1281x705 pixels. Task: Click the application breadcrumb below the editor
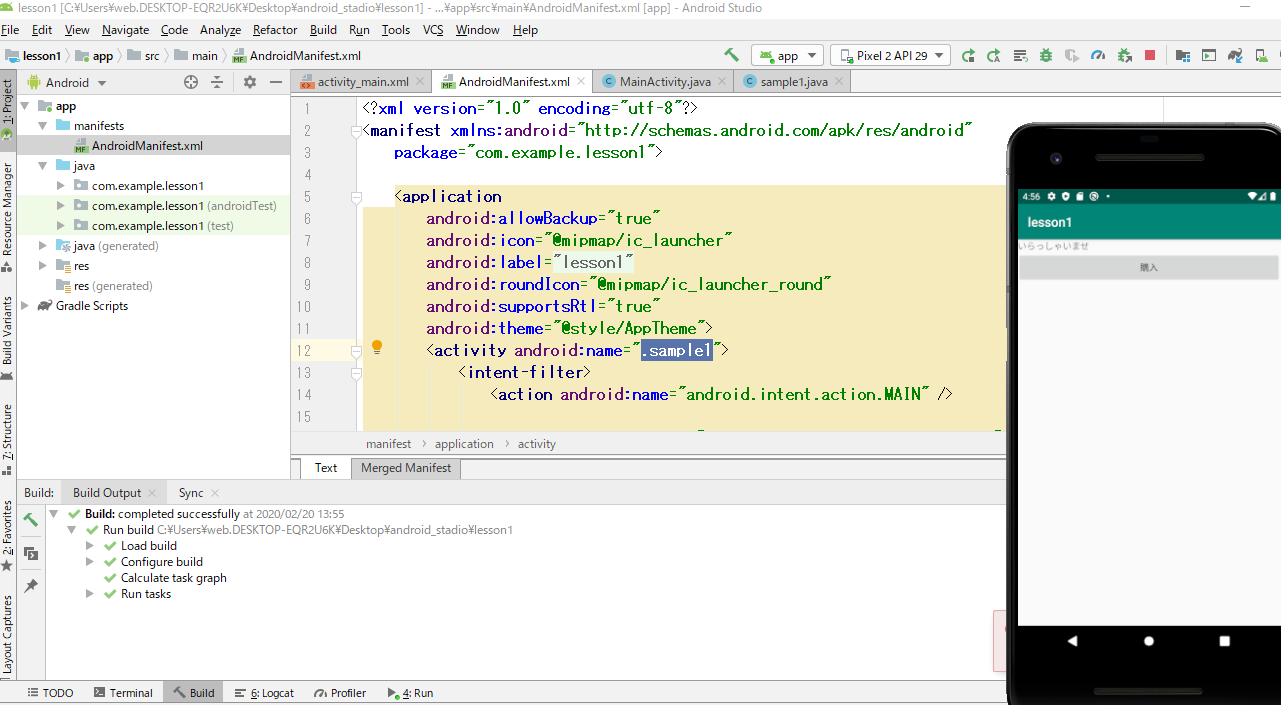pyautogui.click(x=464, y=444)
